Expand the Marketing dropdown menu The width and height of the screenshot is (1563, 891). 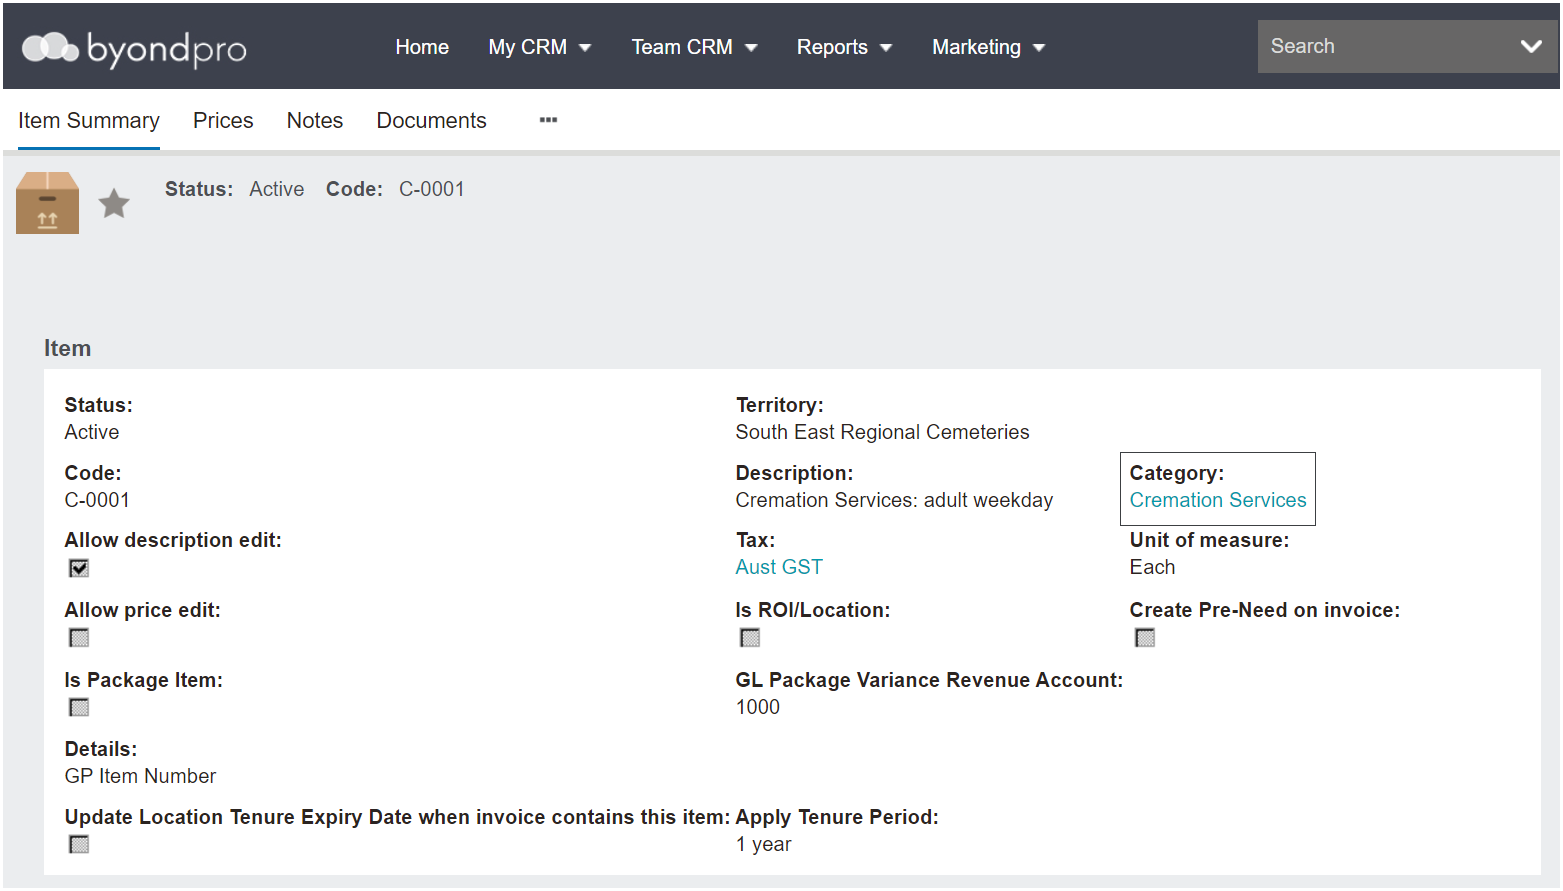click(988, 47)
